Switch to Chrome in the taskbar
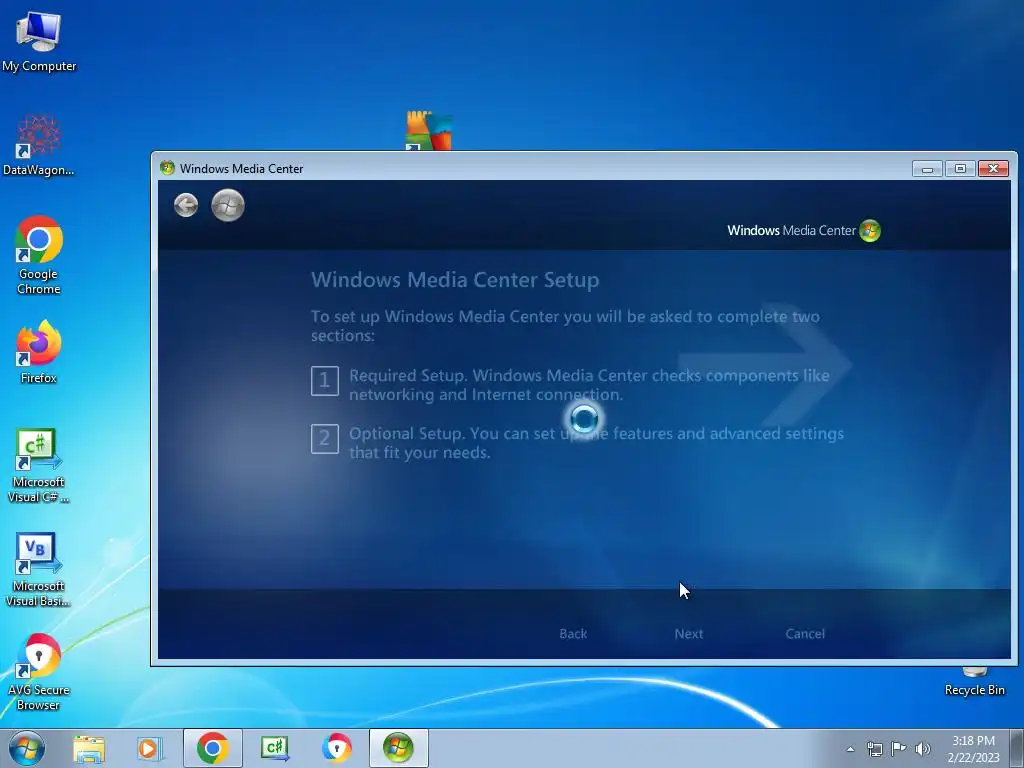Screen dimensions: 1024x768 (212, 748)
